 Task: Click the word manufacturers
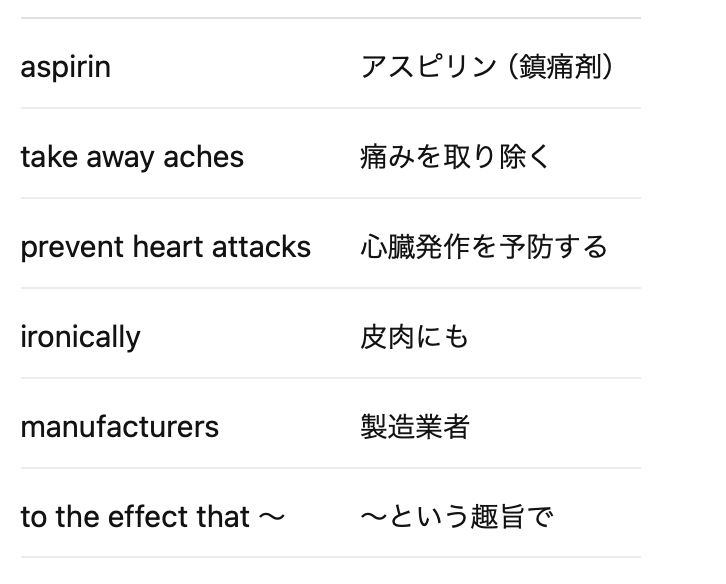[x=120, y=427]
